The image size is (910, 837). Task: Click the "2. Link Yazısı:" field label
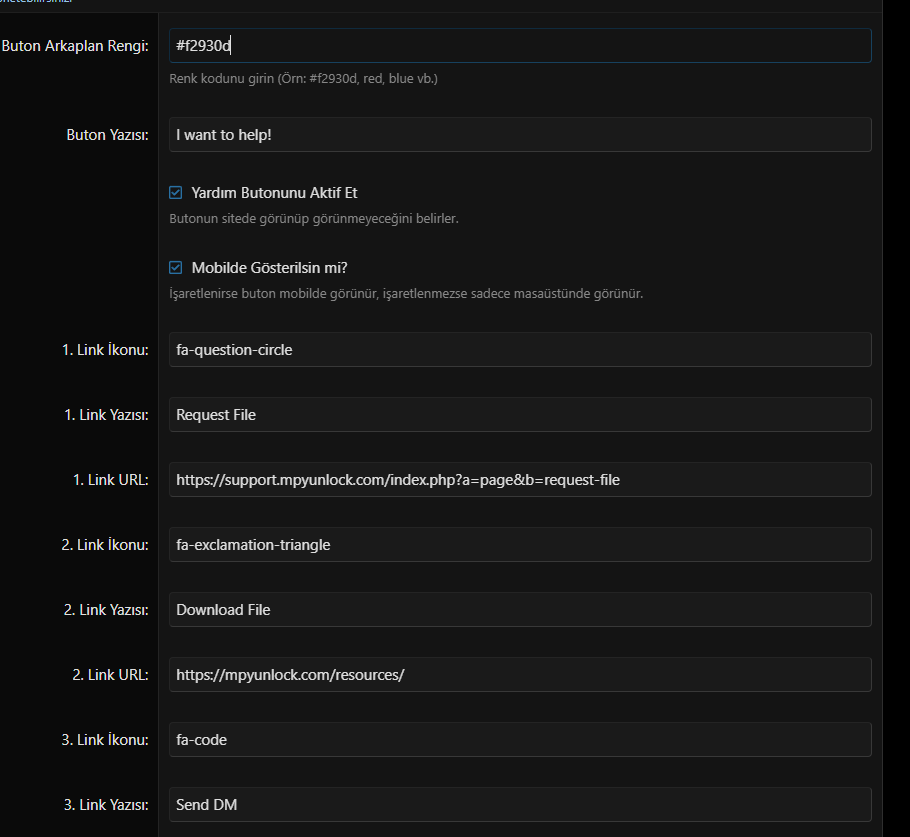click(x=106, y=610)
